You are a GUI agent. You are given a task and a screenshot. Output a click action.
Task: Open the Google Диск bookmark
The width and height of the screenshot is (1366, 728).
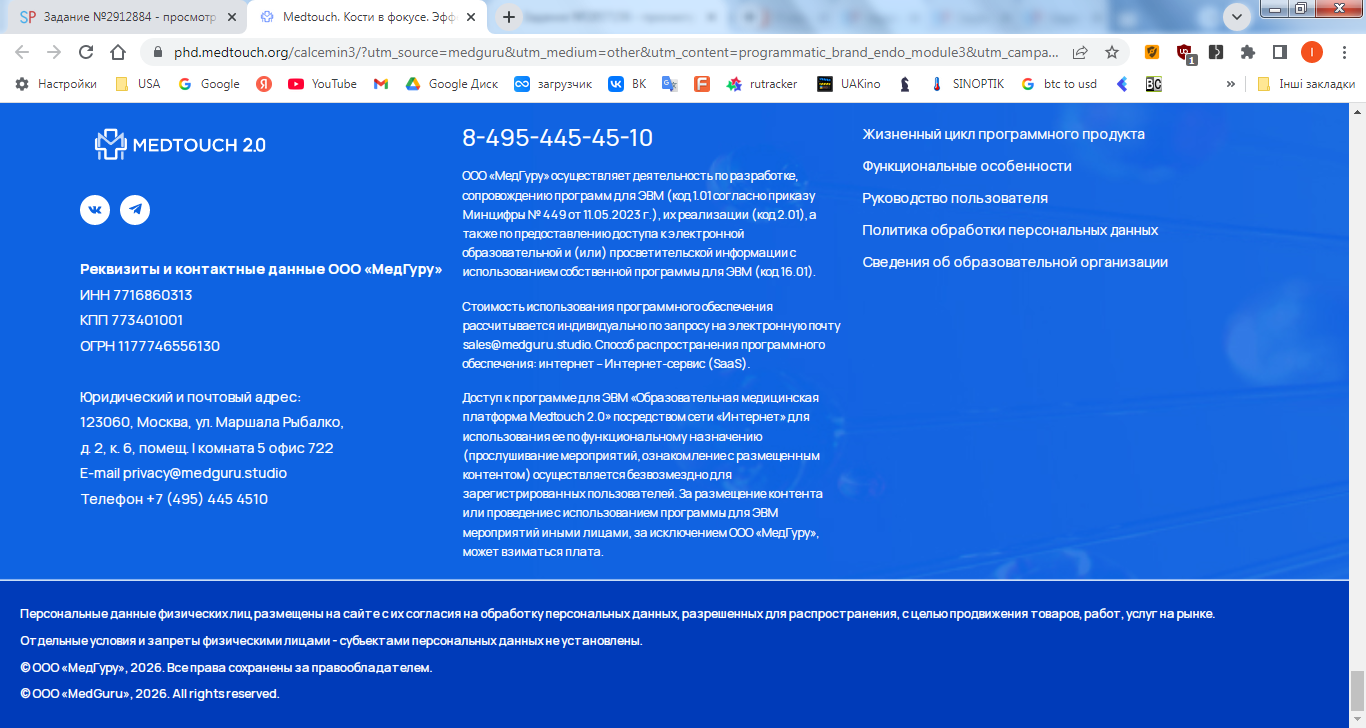pyautogui.click(x=452, y=84)
